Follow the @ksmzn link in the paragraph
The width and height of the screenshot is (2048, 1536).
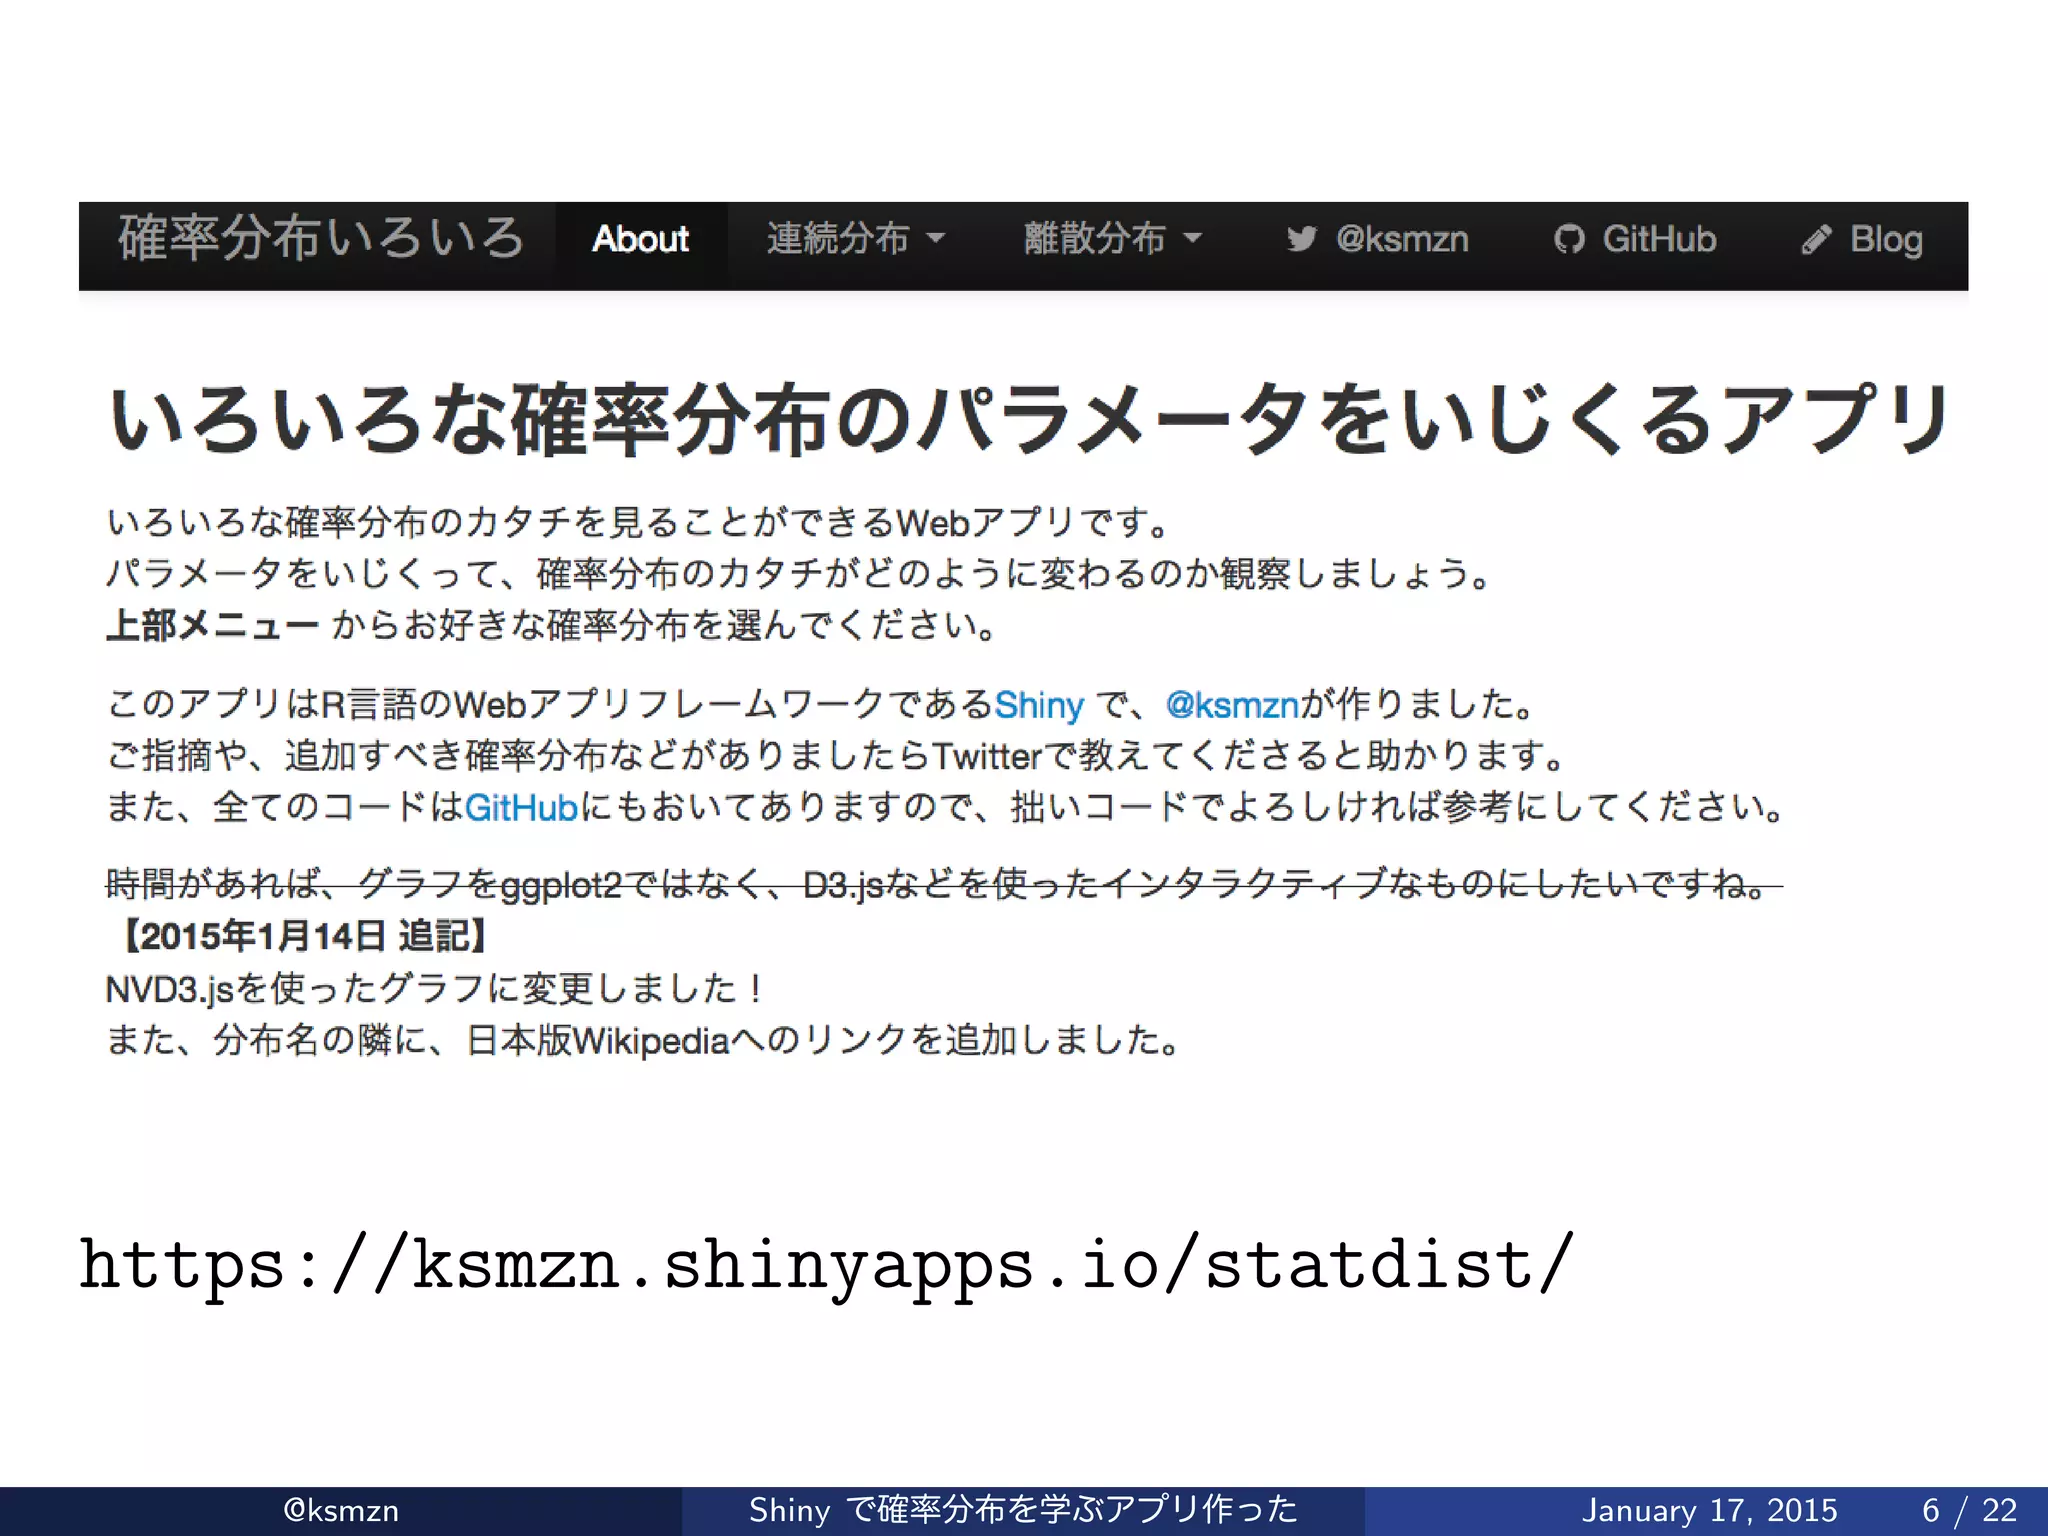(x=1232, y=705)
